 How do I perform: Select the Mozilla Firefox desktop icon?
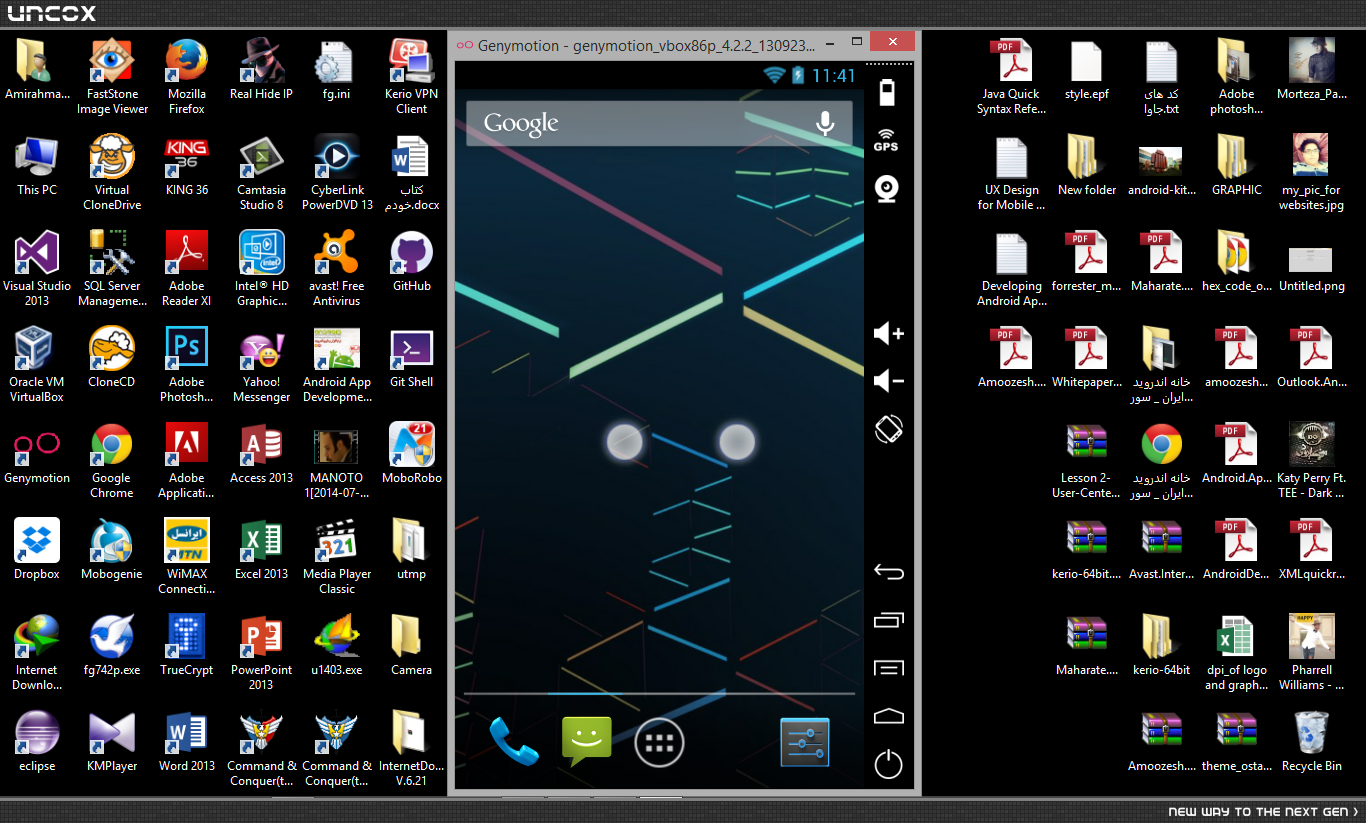[187, 77]
